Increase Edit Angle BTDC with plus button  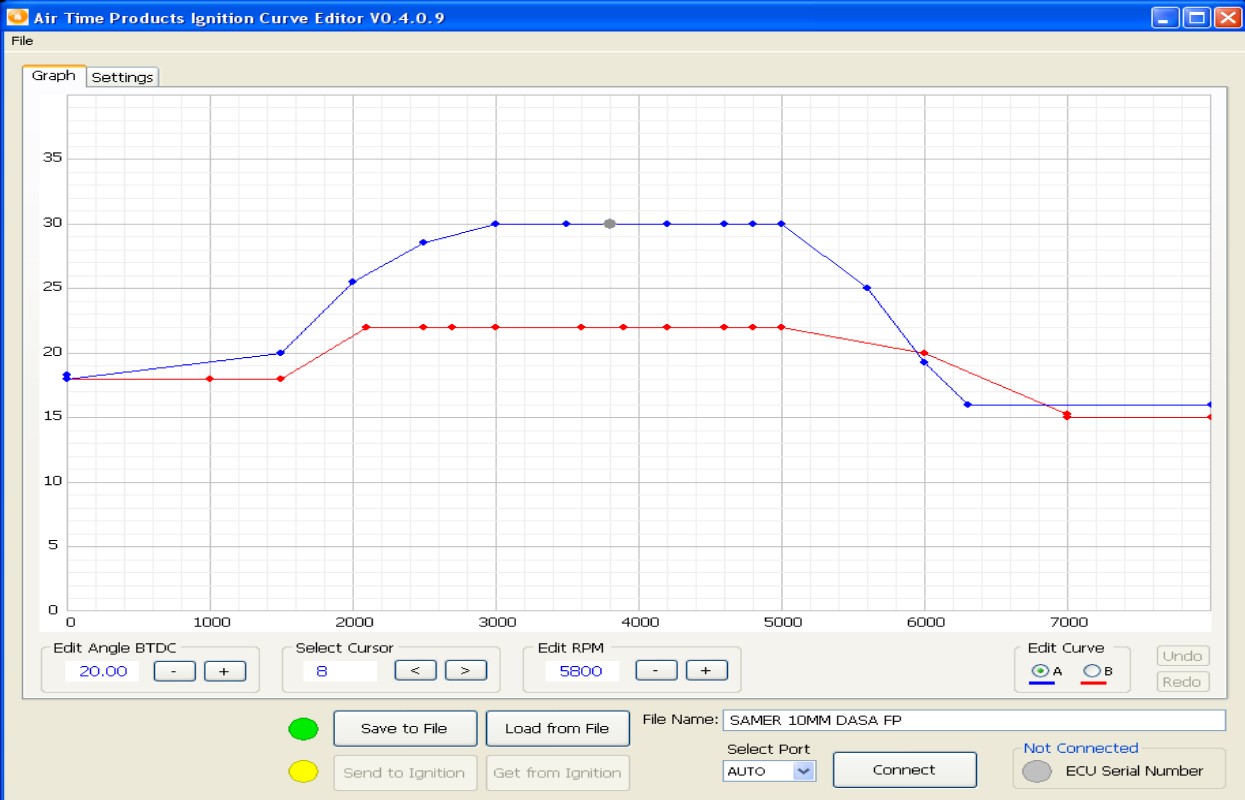pyautogui.click(x=225, y=671)
